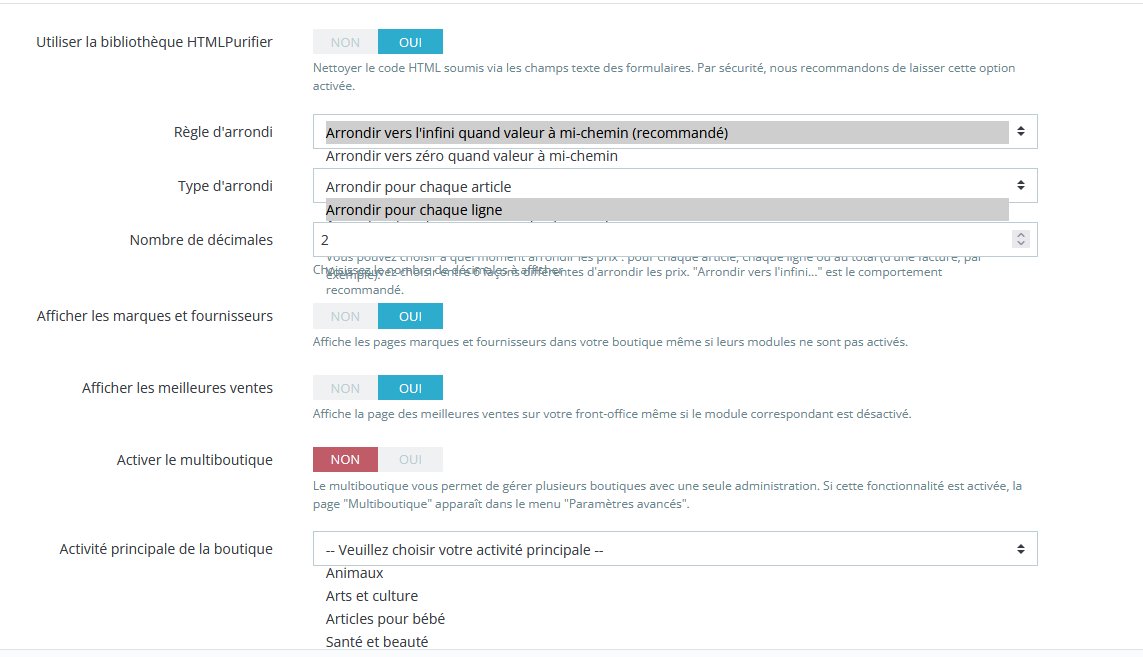
Task: Set Afficher les meilleures ventes to NON
Action: coord(345,388)
